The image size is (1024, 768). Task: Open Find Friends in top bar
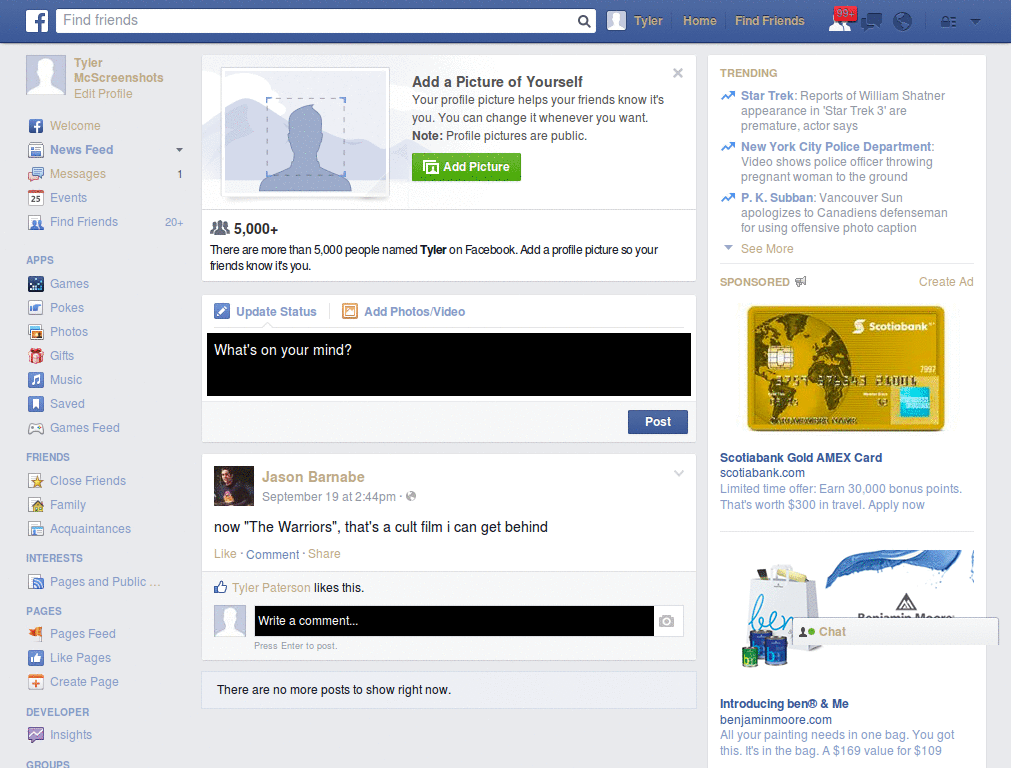click(x=770, y=21)
